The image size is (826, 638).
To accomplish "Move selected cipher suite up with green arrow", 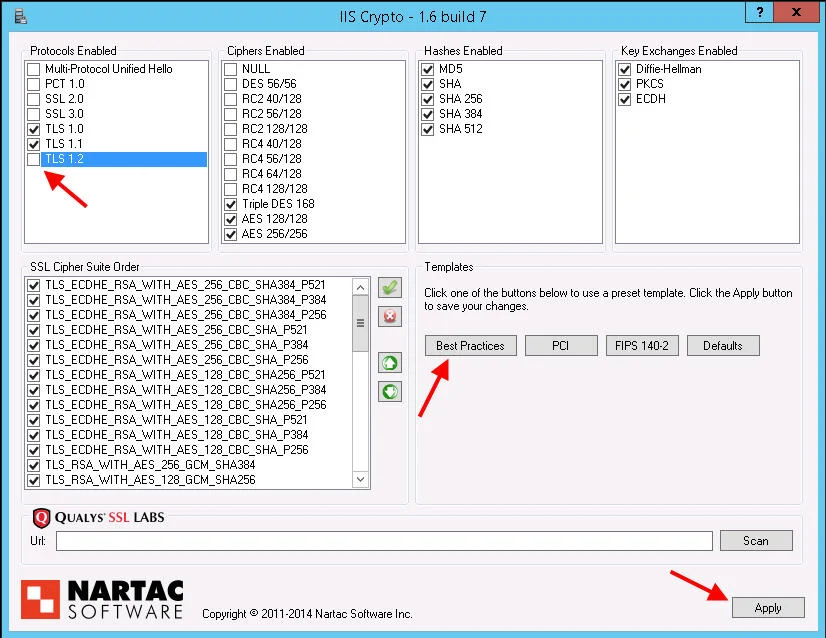I will pos(390,363).
